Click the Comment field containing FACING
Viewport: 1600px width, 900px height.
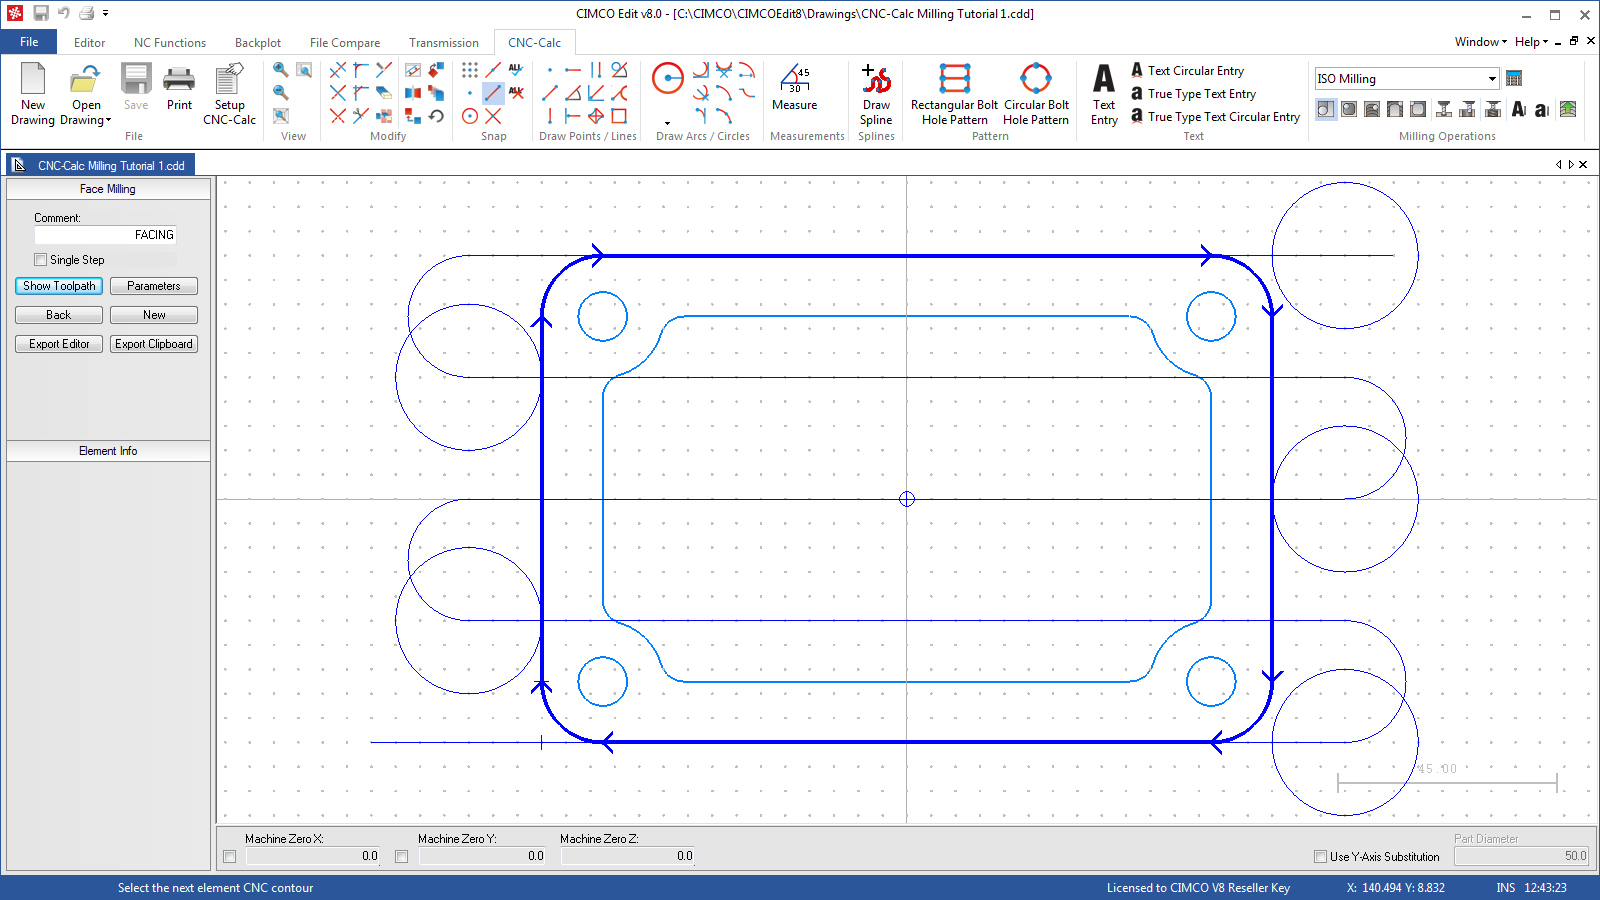pyautogui.click(x=105, y=235)
